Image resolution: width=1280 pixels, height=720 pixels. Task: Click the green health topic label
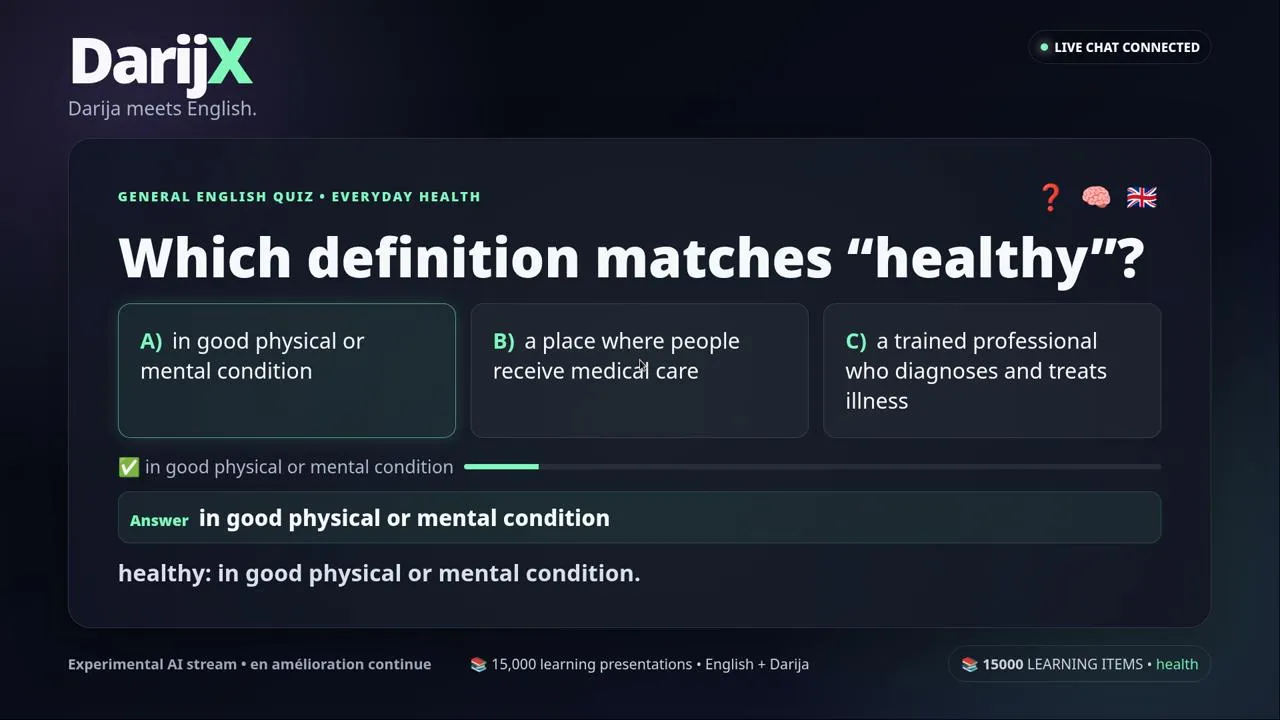tap(1177, 664)
